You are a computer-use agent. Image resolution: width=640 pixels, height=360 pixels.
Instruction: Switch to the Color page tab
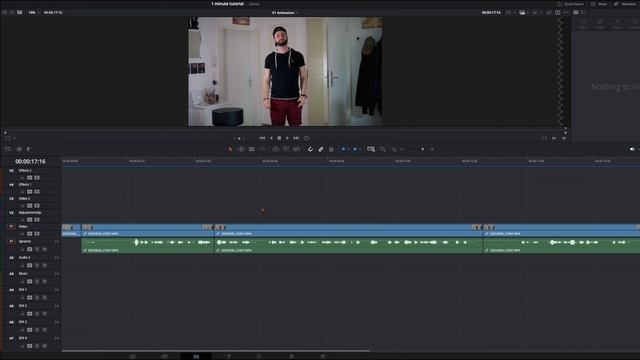point(259,356)
